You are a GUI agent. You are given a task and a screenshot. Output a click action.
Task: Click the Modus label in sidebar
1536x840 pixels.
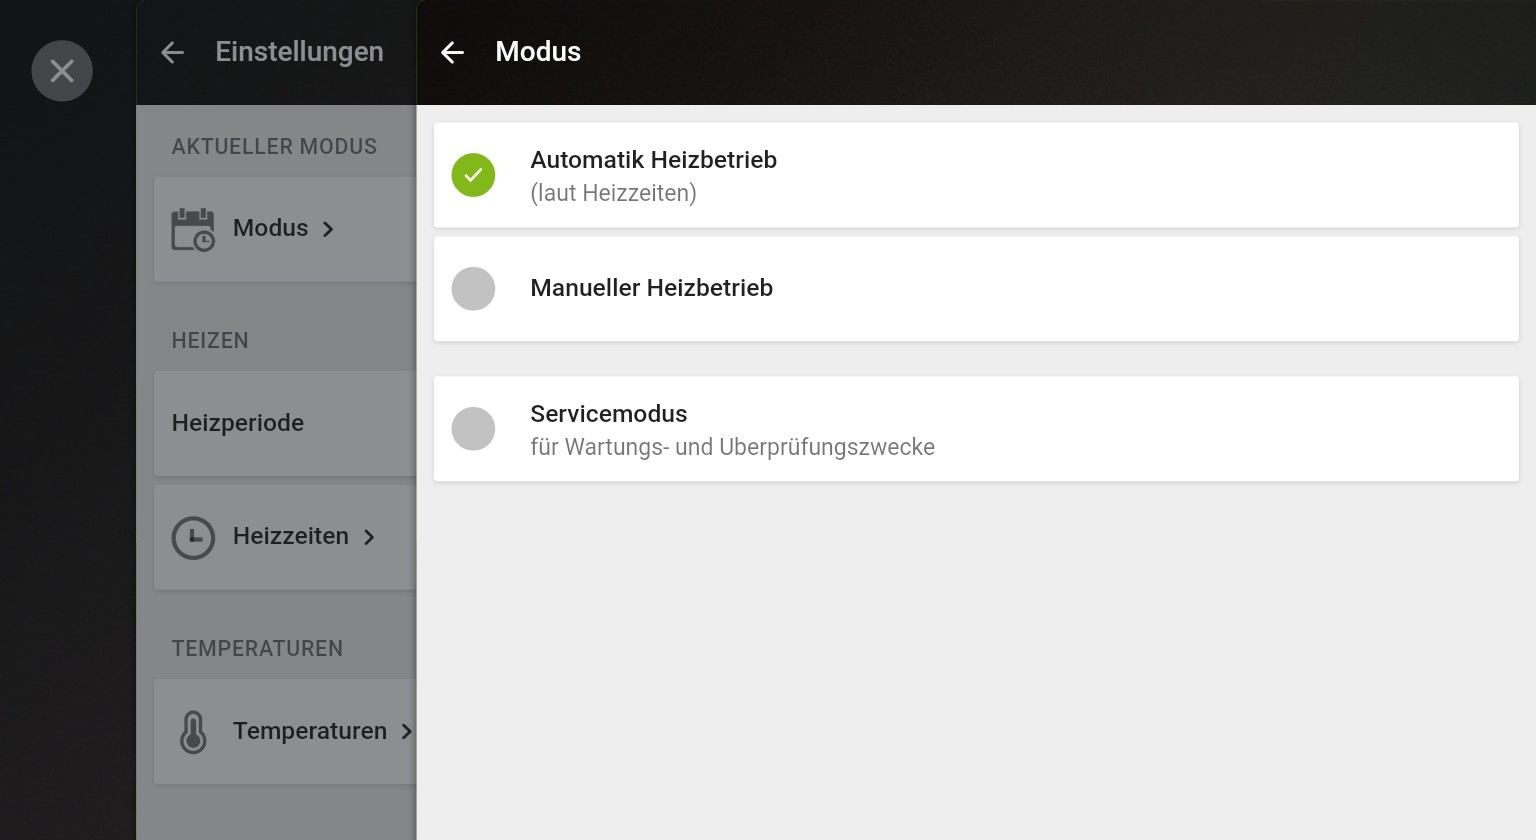[x=270, y=228]
